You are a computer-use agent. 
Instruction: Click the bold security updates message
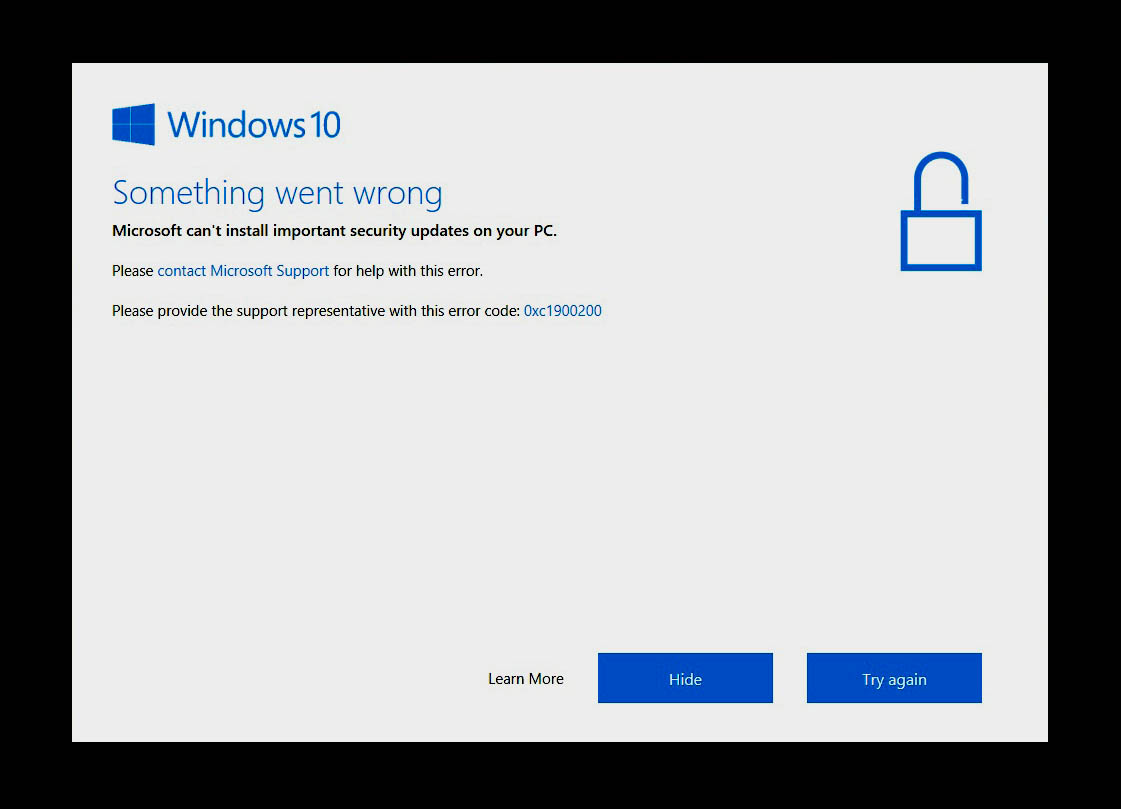click(334, 231)
